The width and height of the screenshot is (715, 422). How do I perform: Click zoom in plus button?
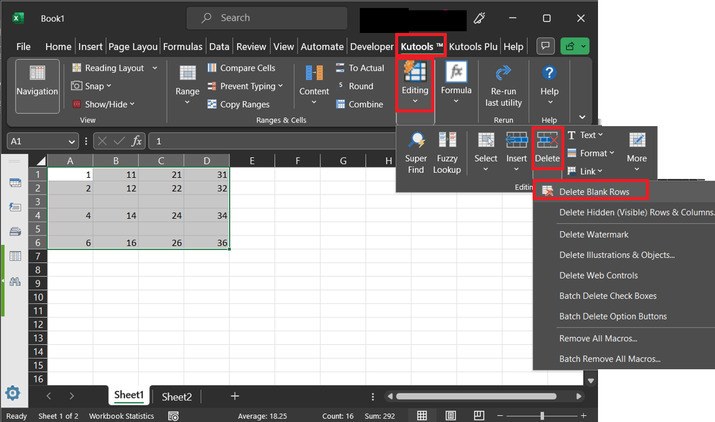(583, 416)
